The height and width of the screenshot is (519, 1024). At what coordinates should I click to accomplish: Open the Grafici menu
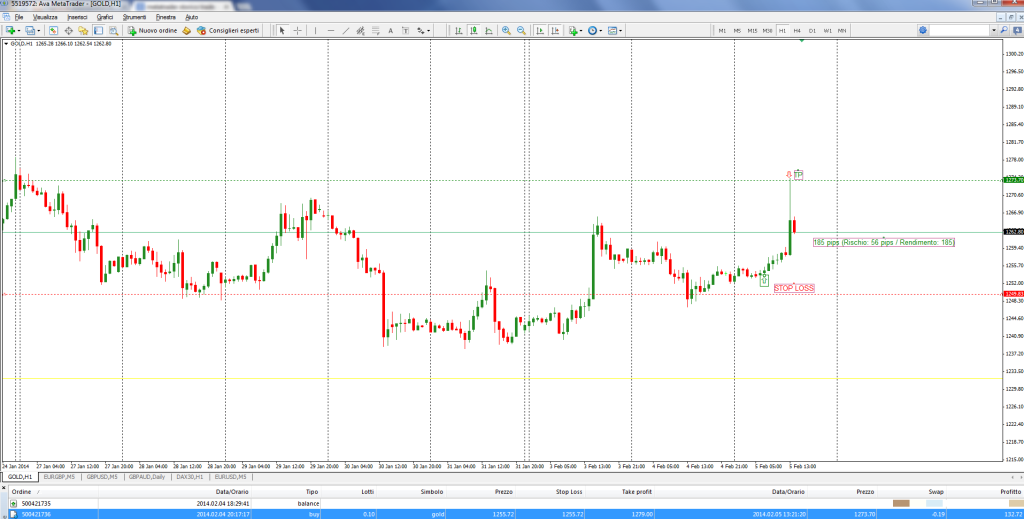coord(105,16)
